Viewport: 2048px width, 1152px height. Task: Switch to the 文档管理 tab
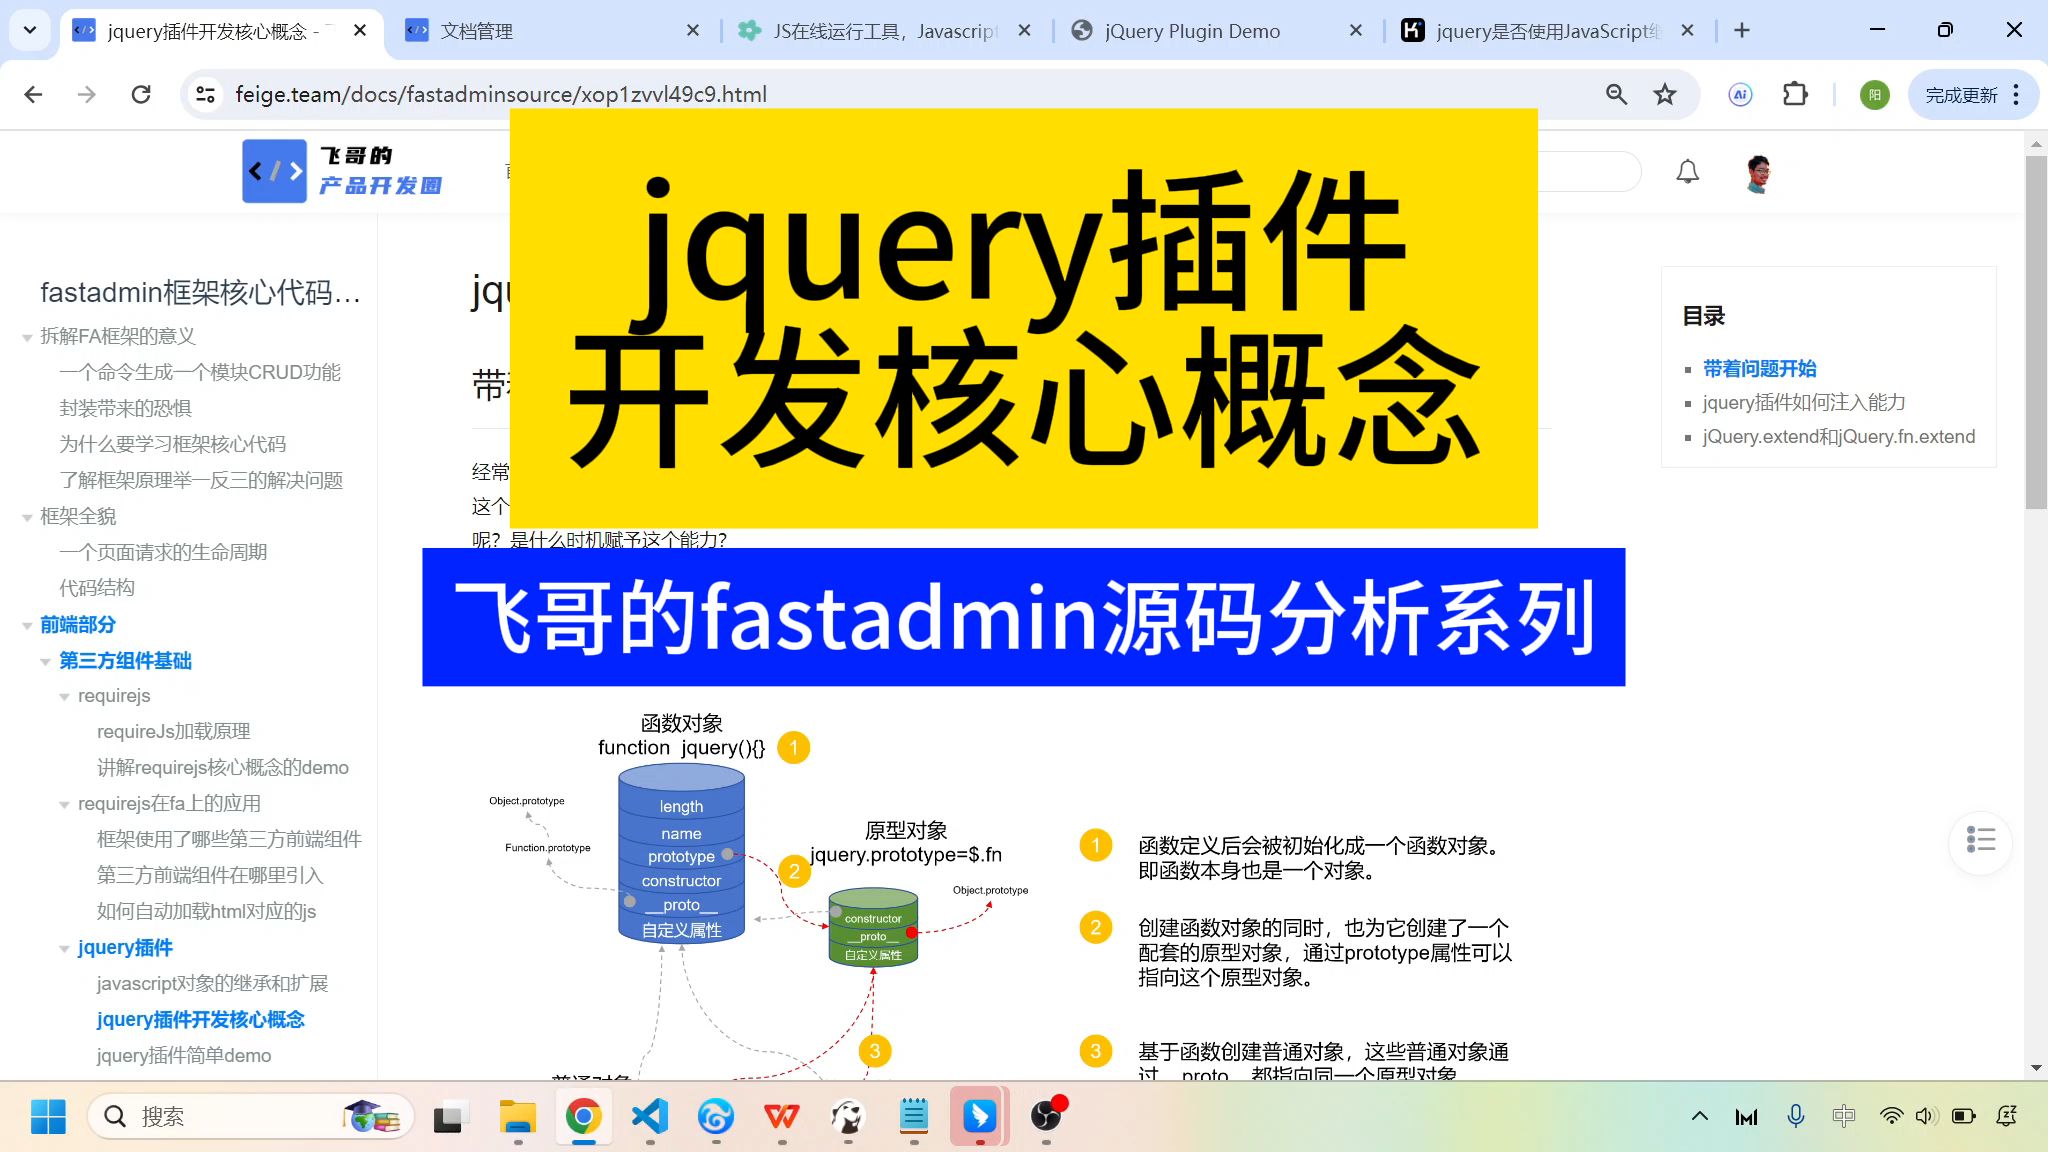552,31
